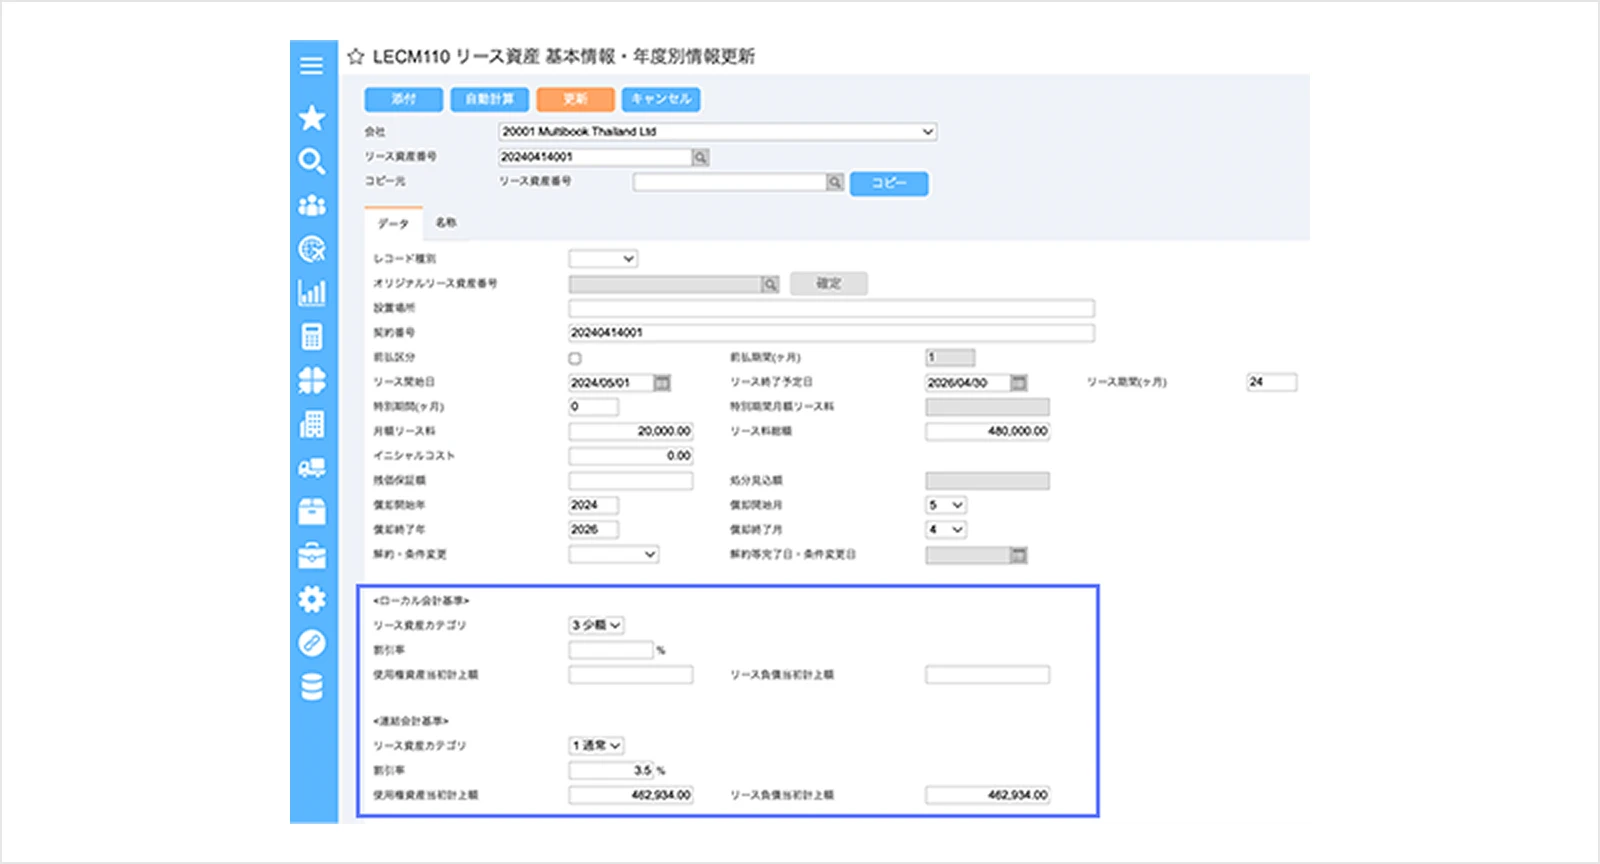The image size is (1600, 864).
Task: Bookmark the LECM110 page with the title star
Action: point(355,57)
